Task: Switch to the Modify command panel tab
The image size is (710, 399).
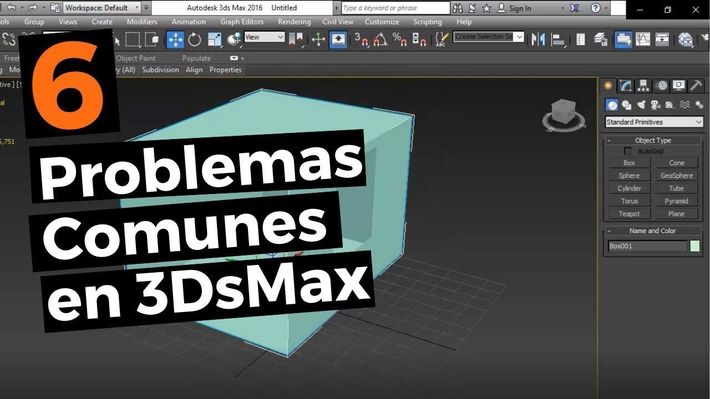Action: point(626,86)
